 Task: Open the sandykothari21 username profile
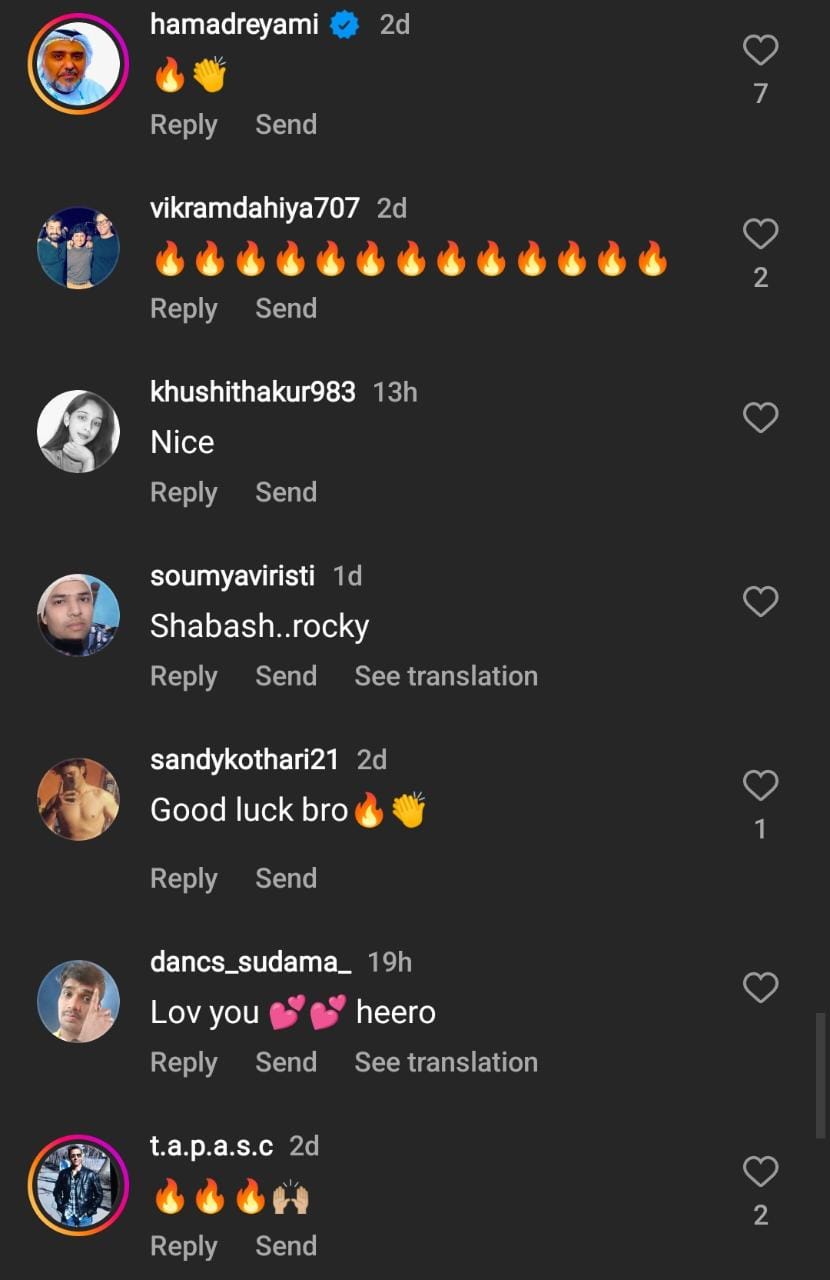pyautogui.click(x=245, y=760)
